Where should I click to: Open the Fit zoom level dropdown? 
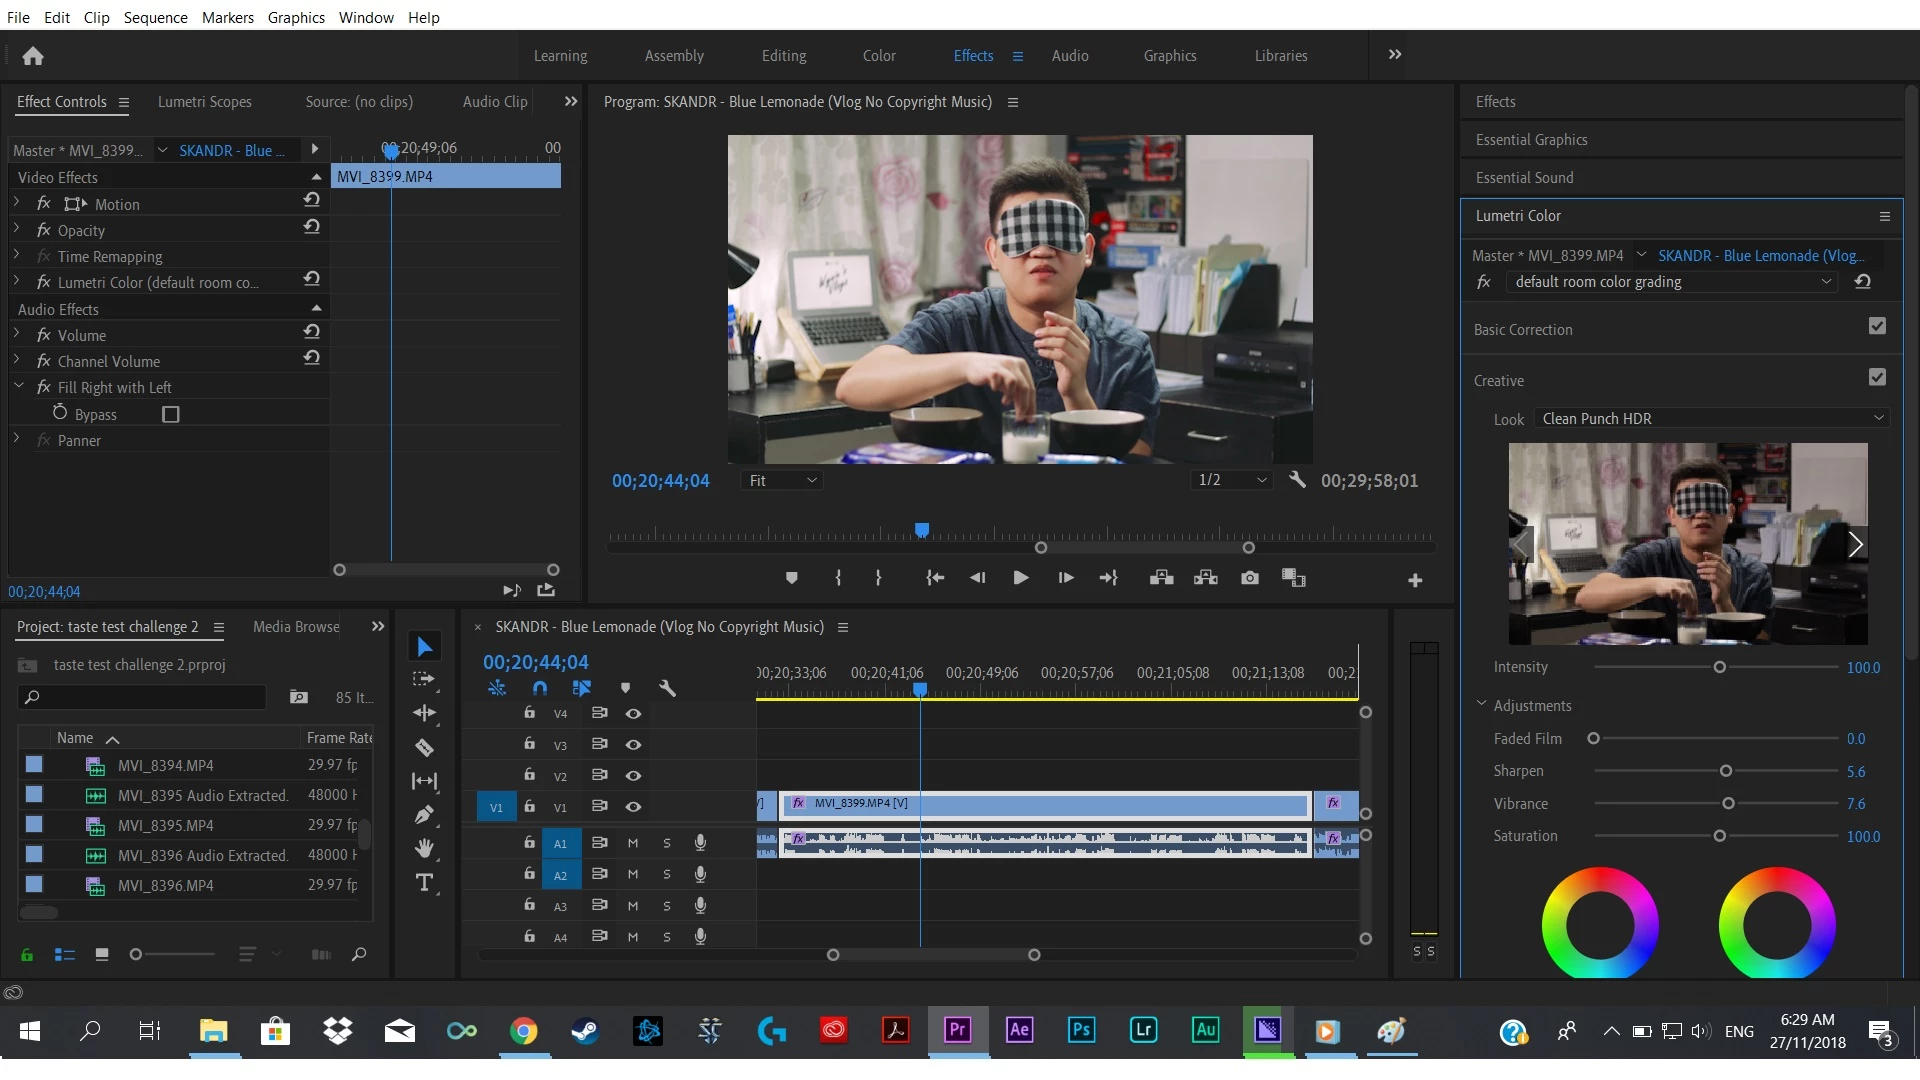tap(782, 480)
